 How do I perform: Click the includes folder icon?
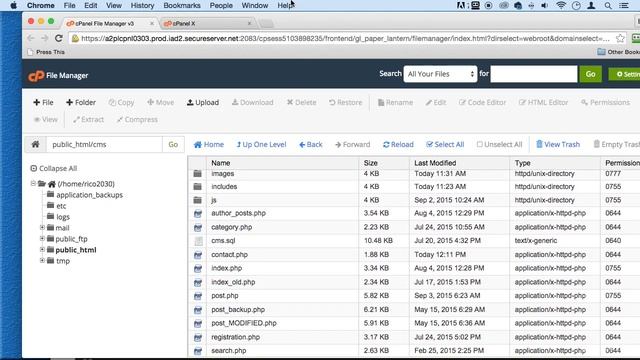click(x=198, y=187)
